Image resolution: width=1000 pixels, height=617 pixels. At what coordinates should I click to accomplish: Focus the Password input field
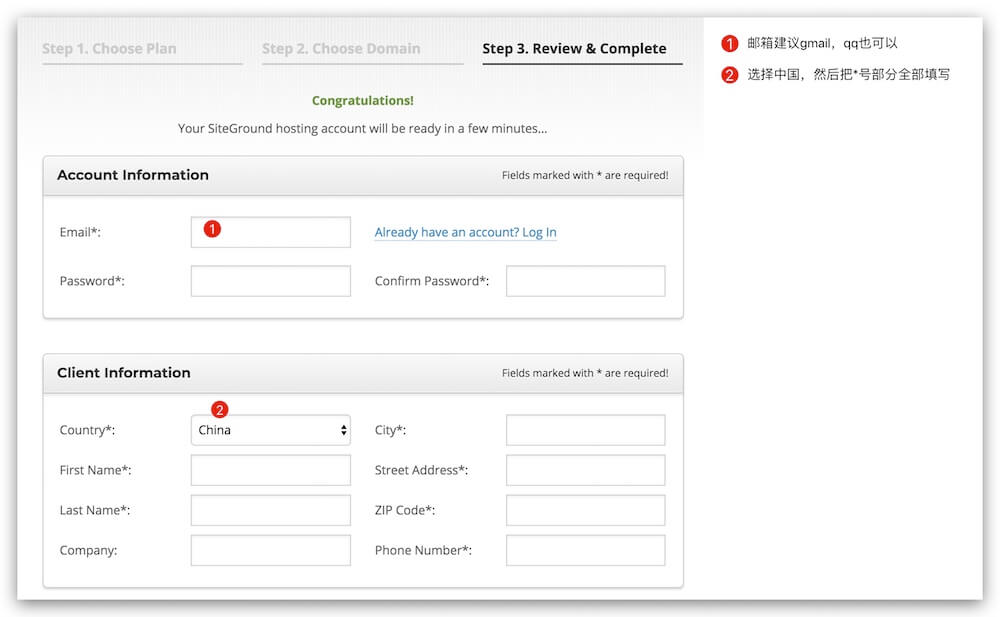pos(271,281)
